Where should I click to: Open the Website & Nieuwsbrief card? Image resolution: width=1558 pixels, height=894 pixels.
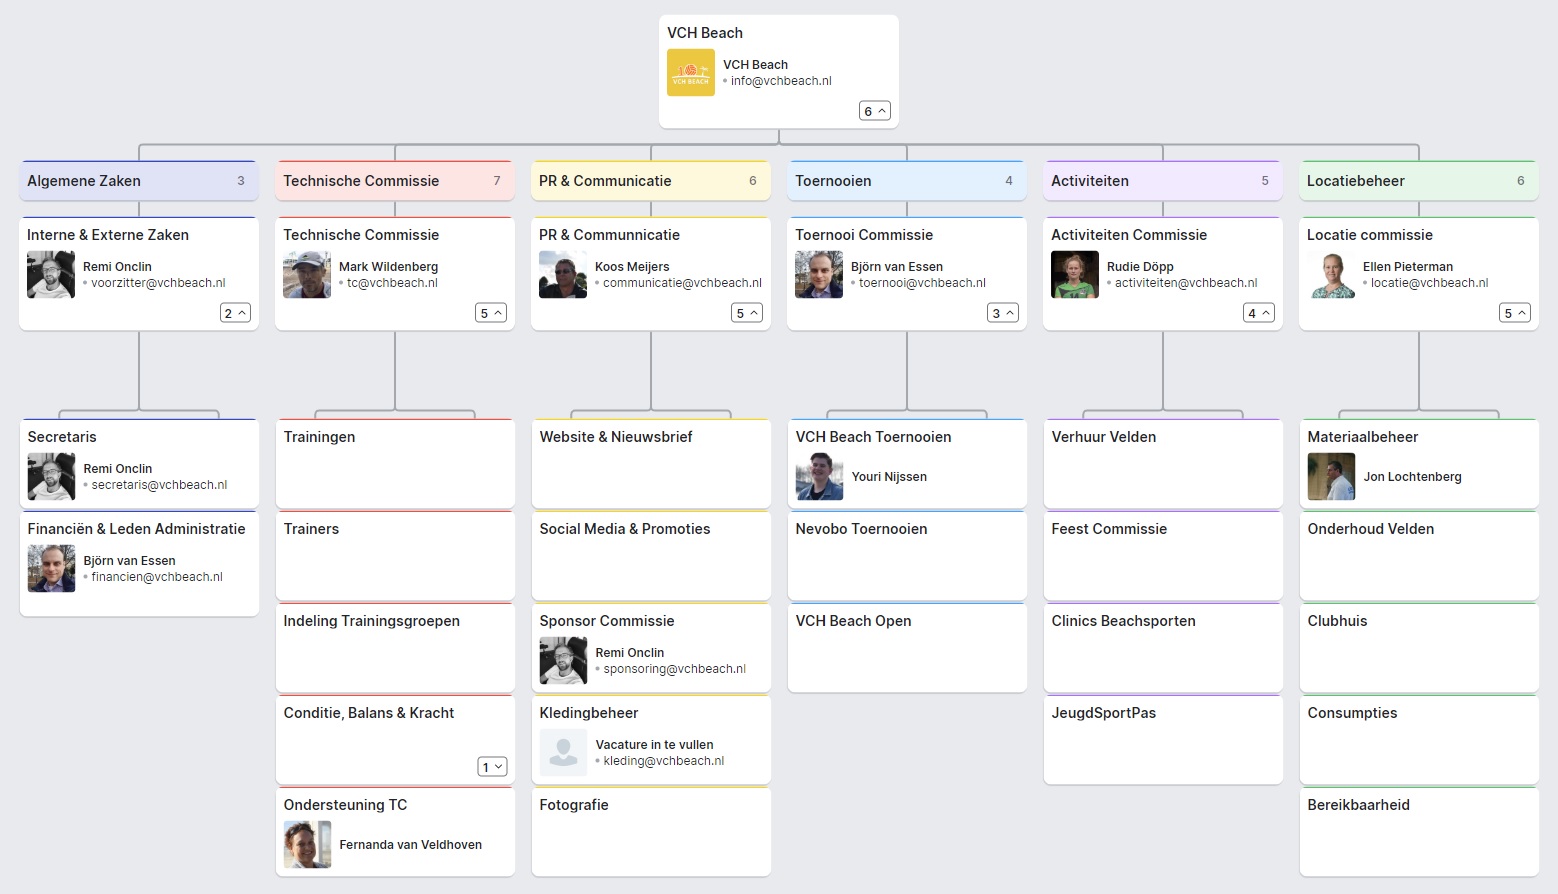651,464
